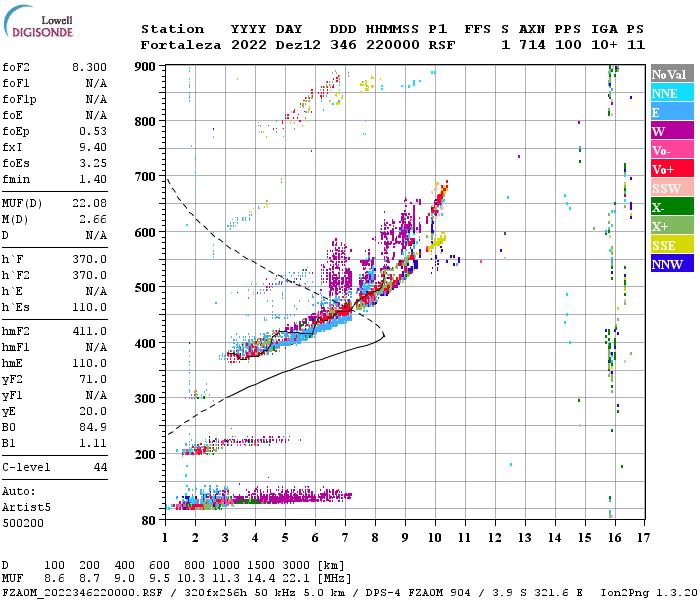Image resolution: width=700 pixels, height=600 pixels.
Task: Click the fxI value 9.40
Action: tap(93, 147)
